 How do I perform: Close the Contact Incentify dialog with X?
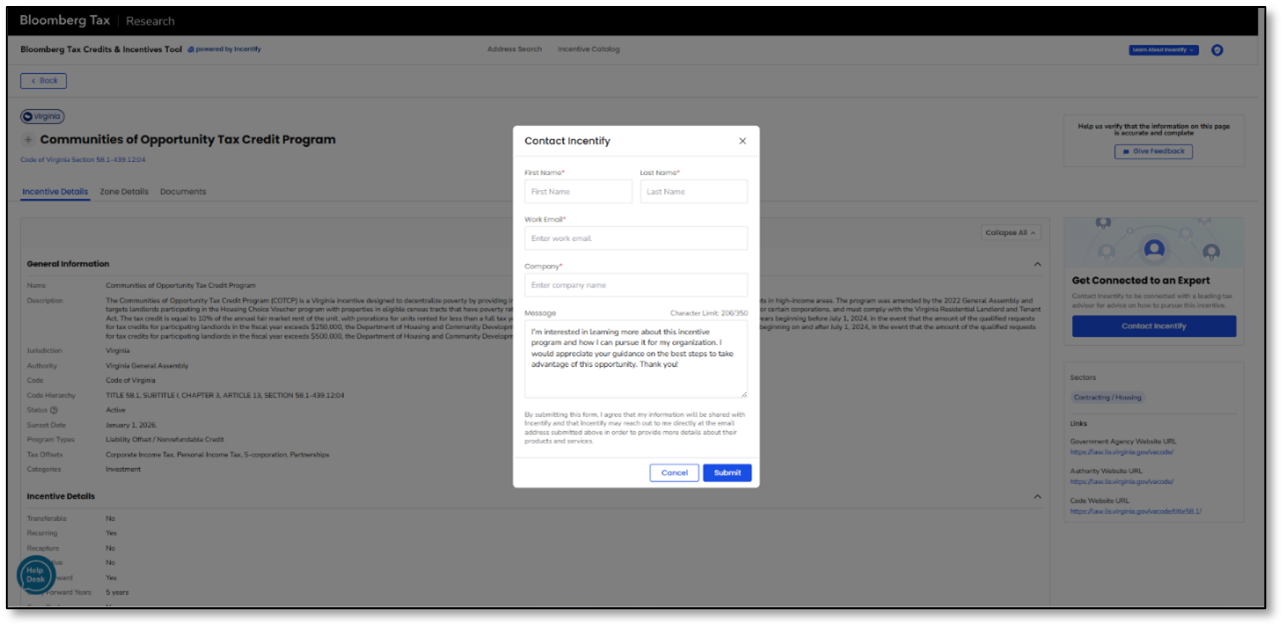[x=742, y=141]
